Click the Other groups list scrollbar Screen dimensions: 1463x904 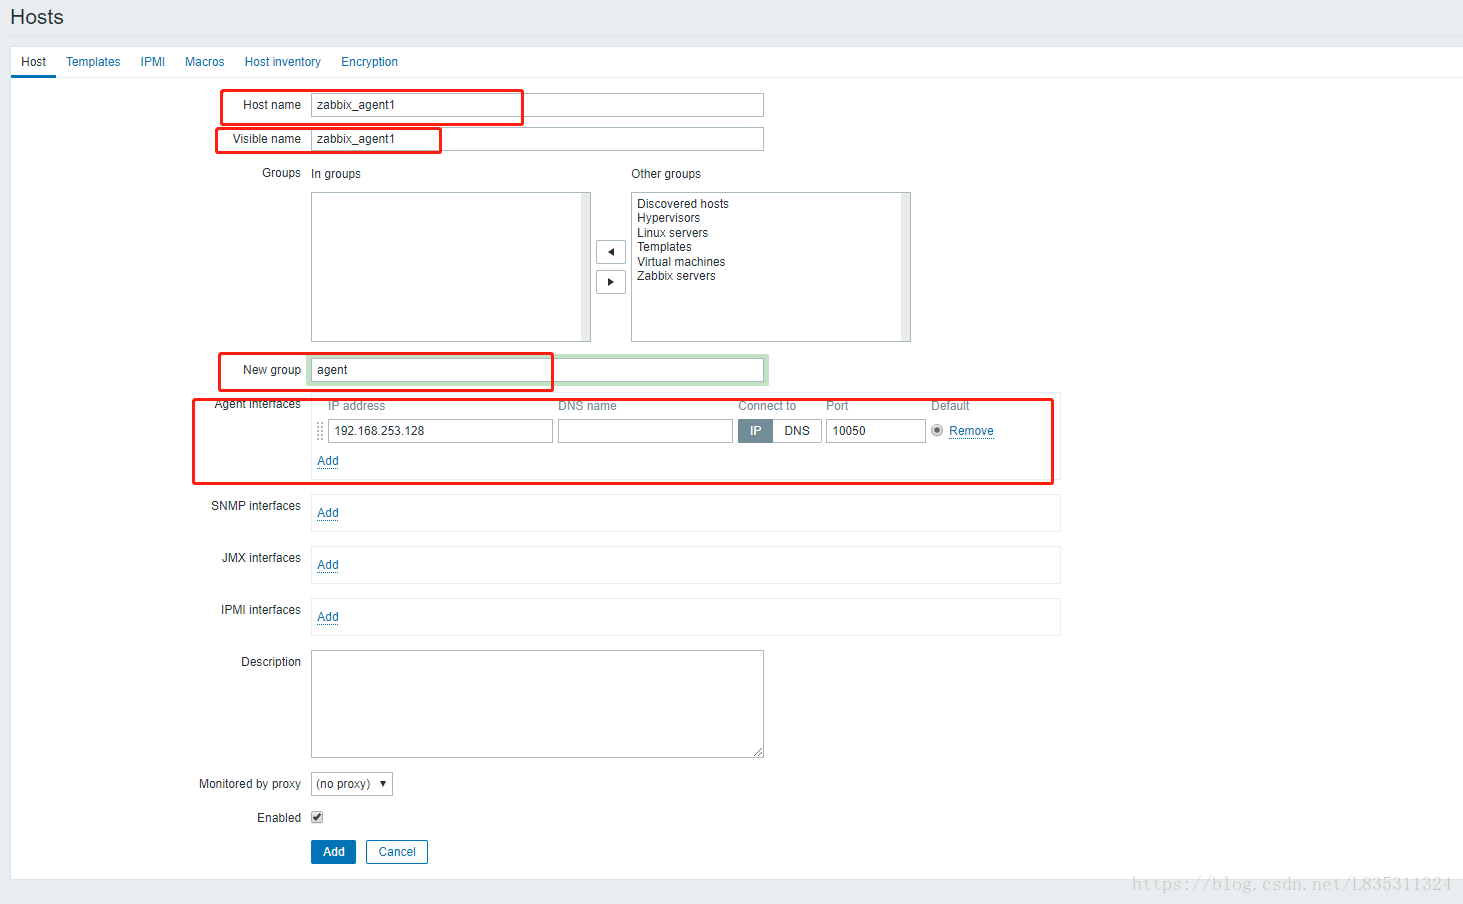coord(906,267)
